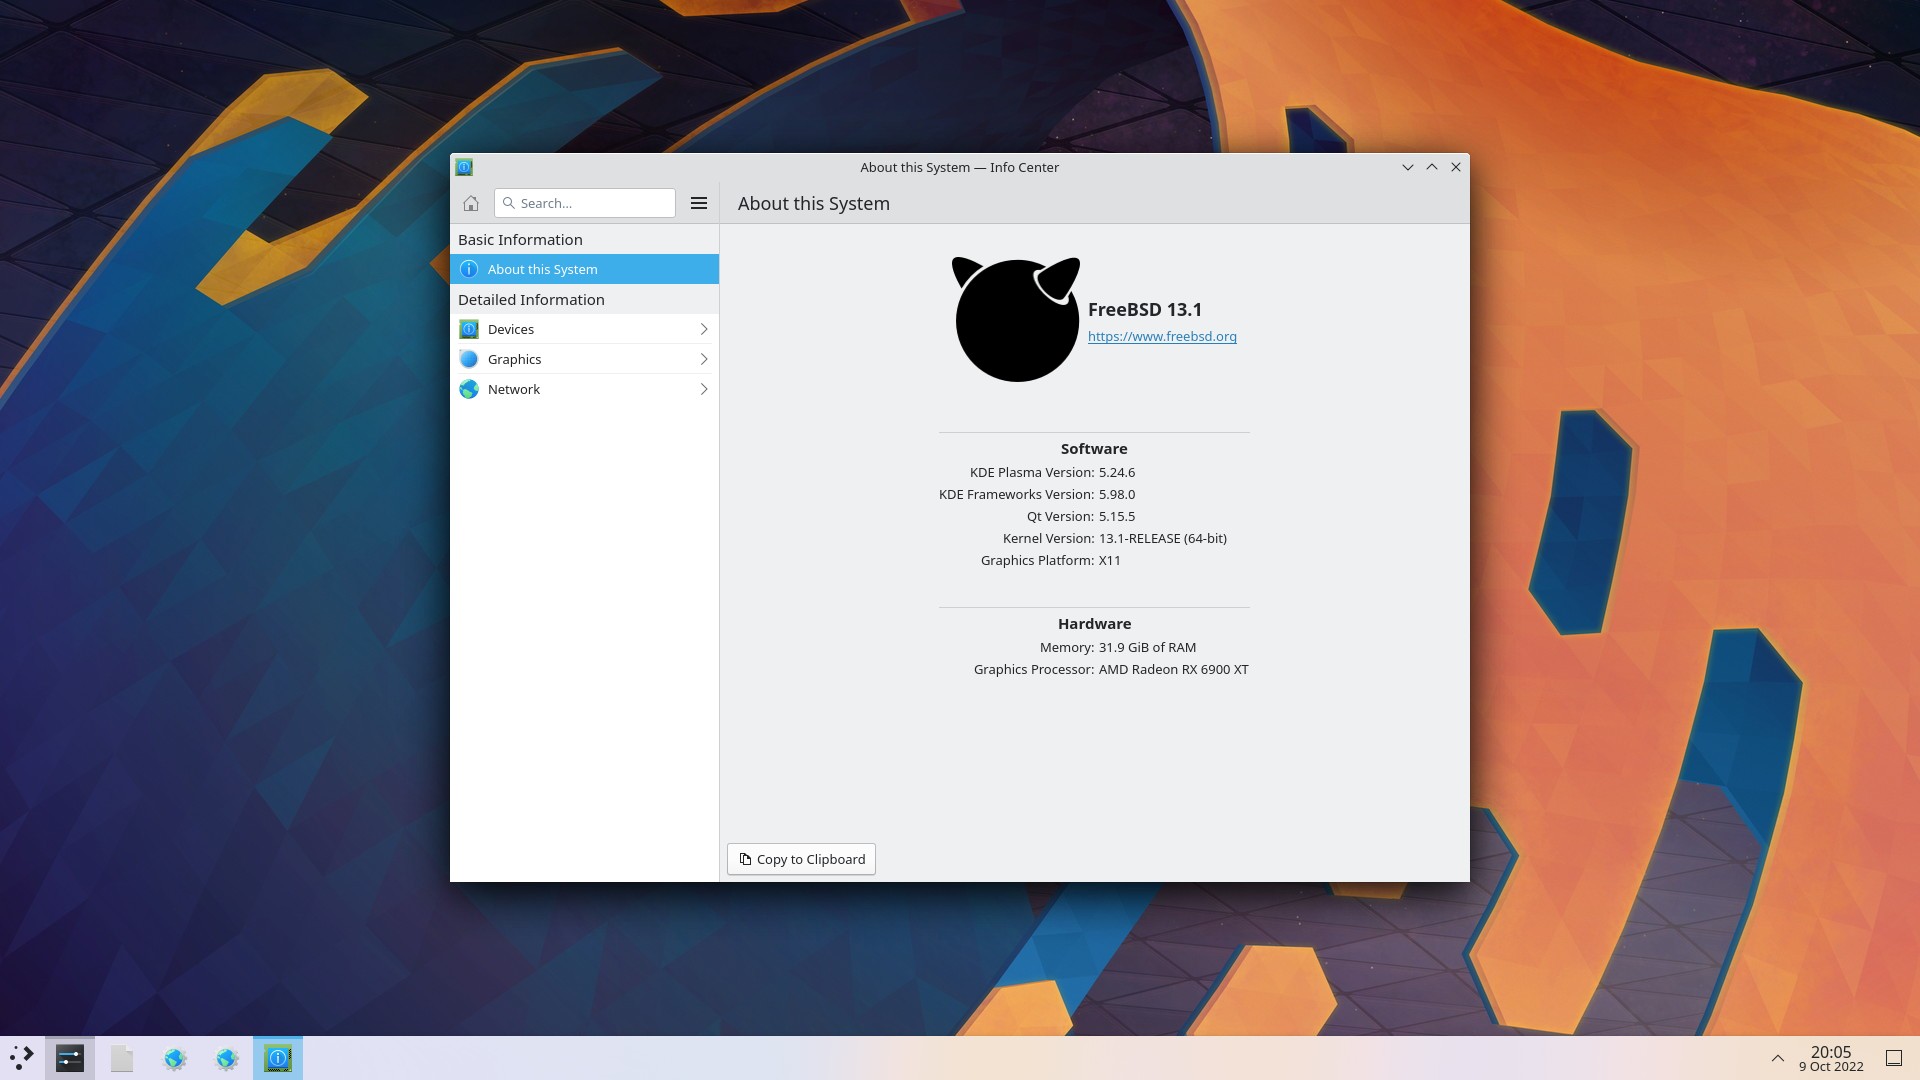
Task: Open System Settings from the taskbar
Action: tap(70, 1058)
